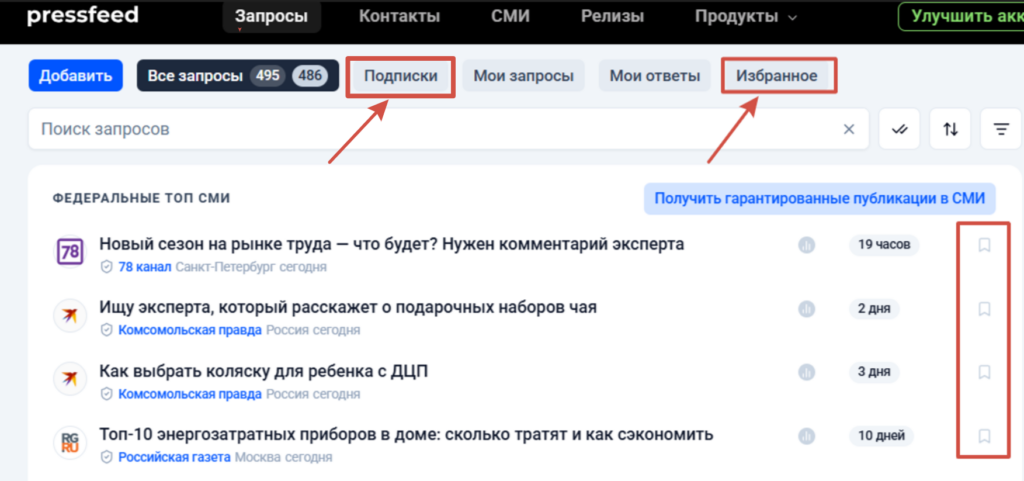Image resolution: width=1024 pixels, height=481 pixels.
Task: Click the Улучшить аккаунт button
Action: tap(961, 16)
